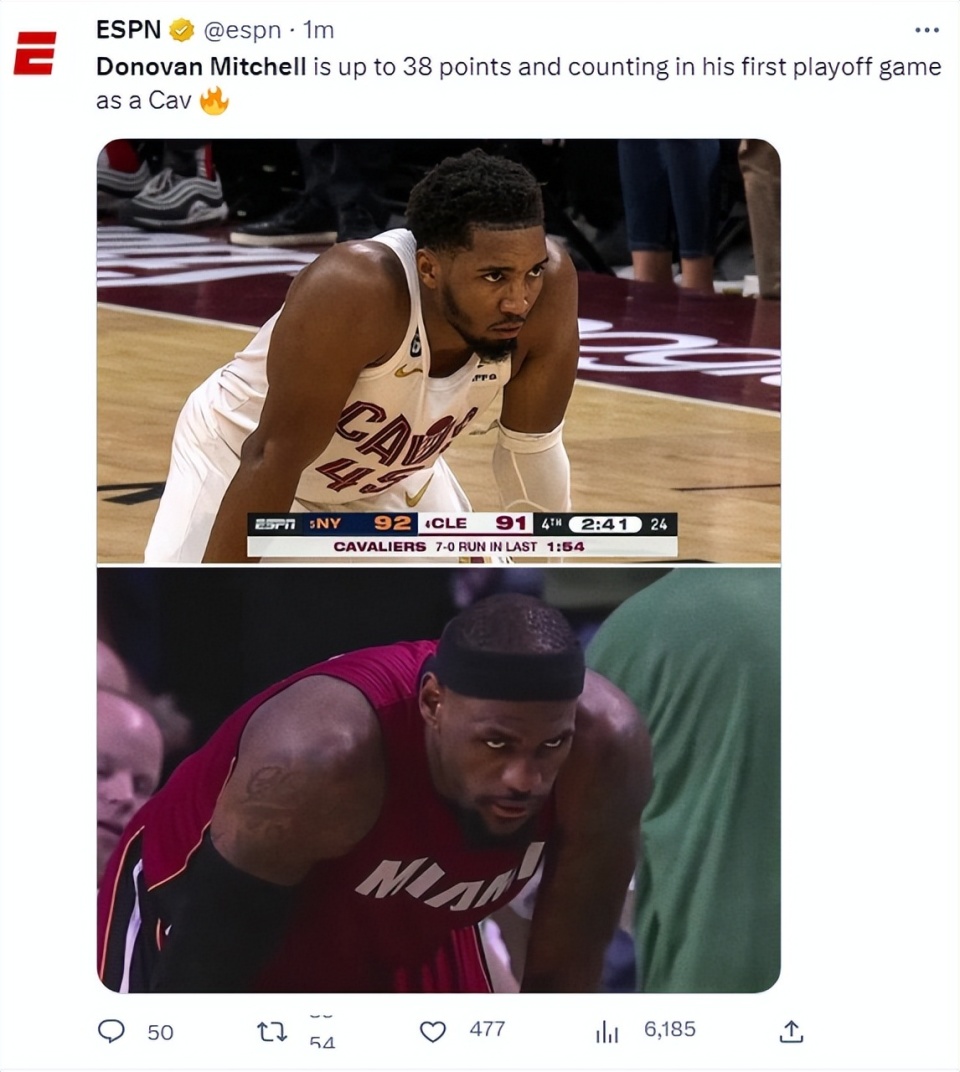The width and height of the screenshot is (960, 1072).
Task: Click the 1m timestamp
Action: (319, 30)
